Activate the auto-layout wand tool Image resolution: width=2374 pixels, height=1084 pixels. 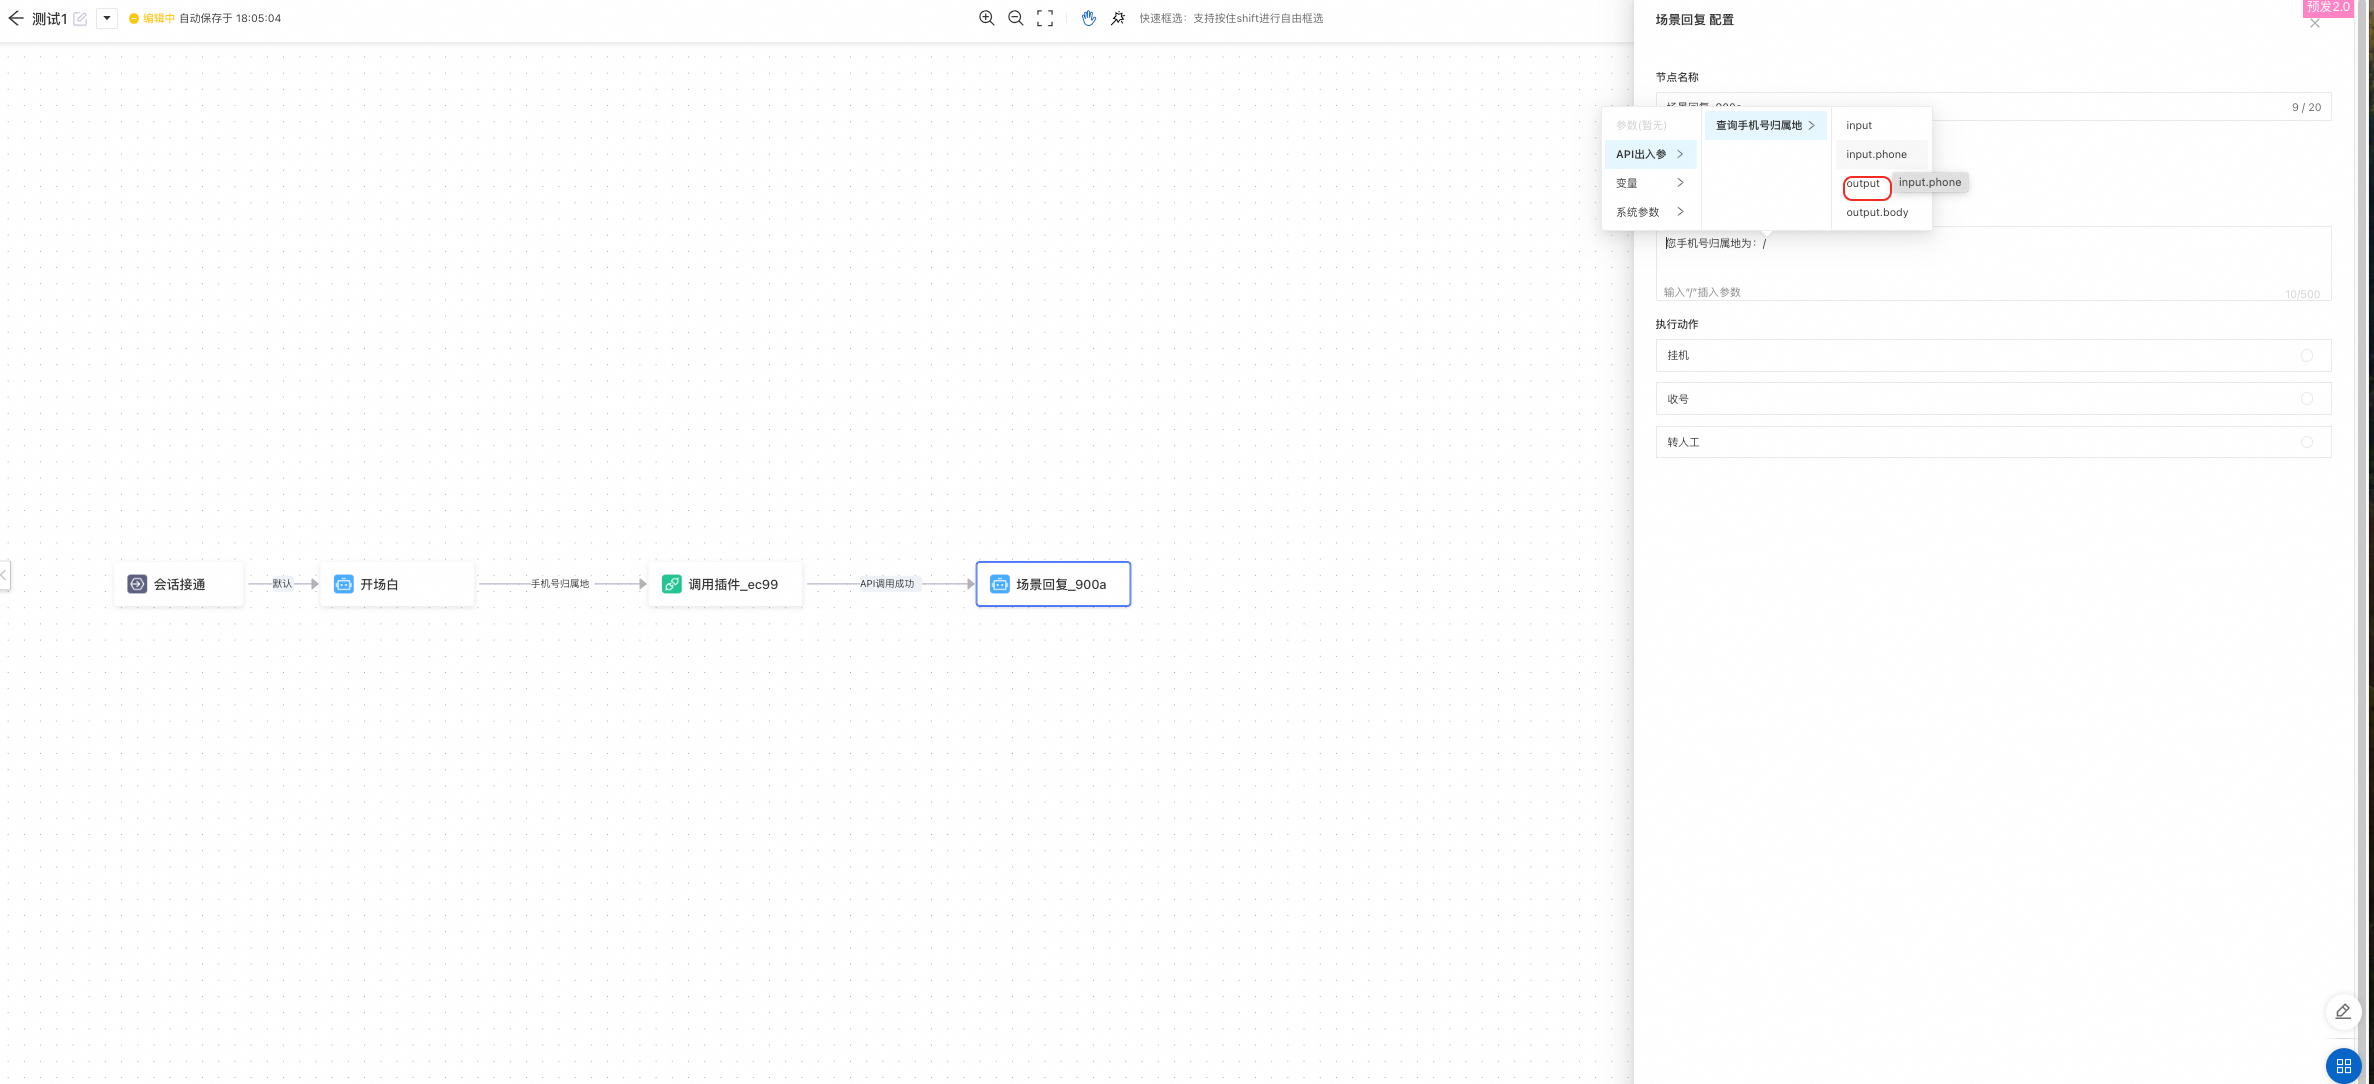[x=1118, y=18]
